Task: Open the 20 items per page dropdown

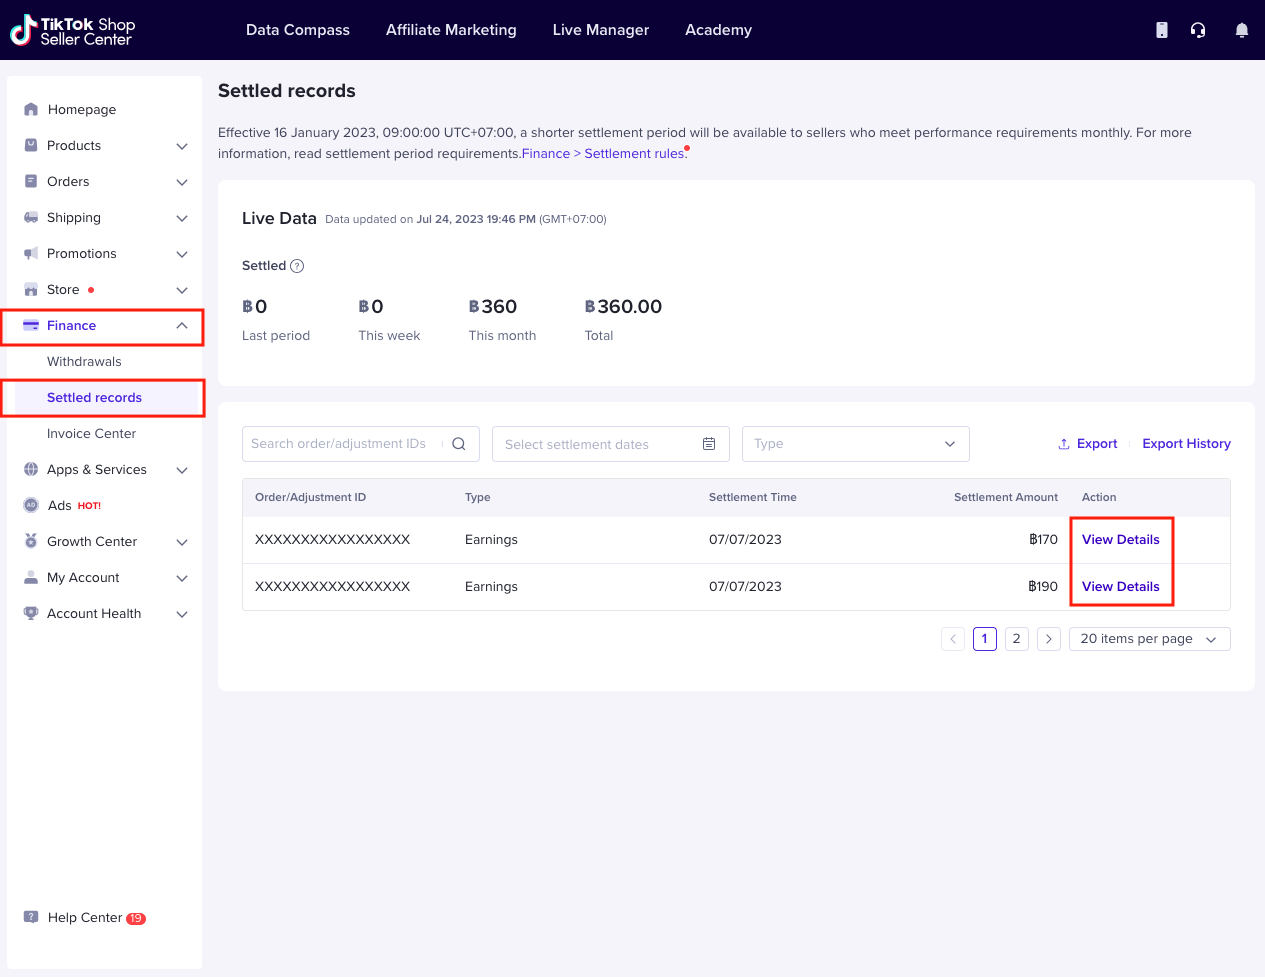Action: click(x=1149, y=639)
